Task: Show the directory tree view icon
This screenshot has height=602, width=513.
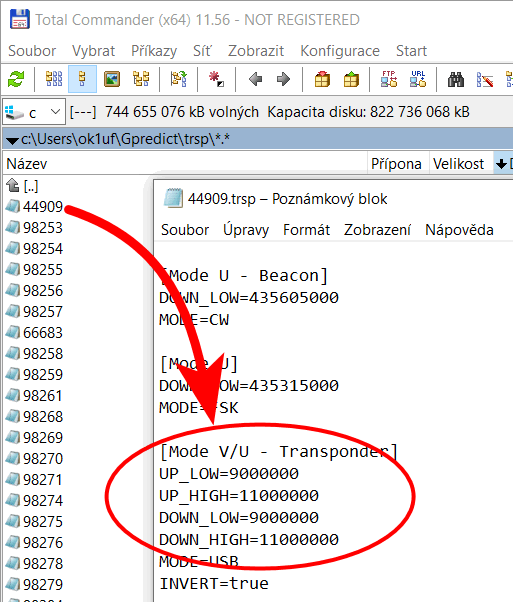Action: click(x=141, y=79)
